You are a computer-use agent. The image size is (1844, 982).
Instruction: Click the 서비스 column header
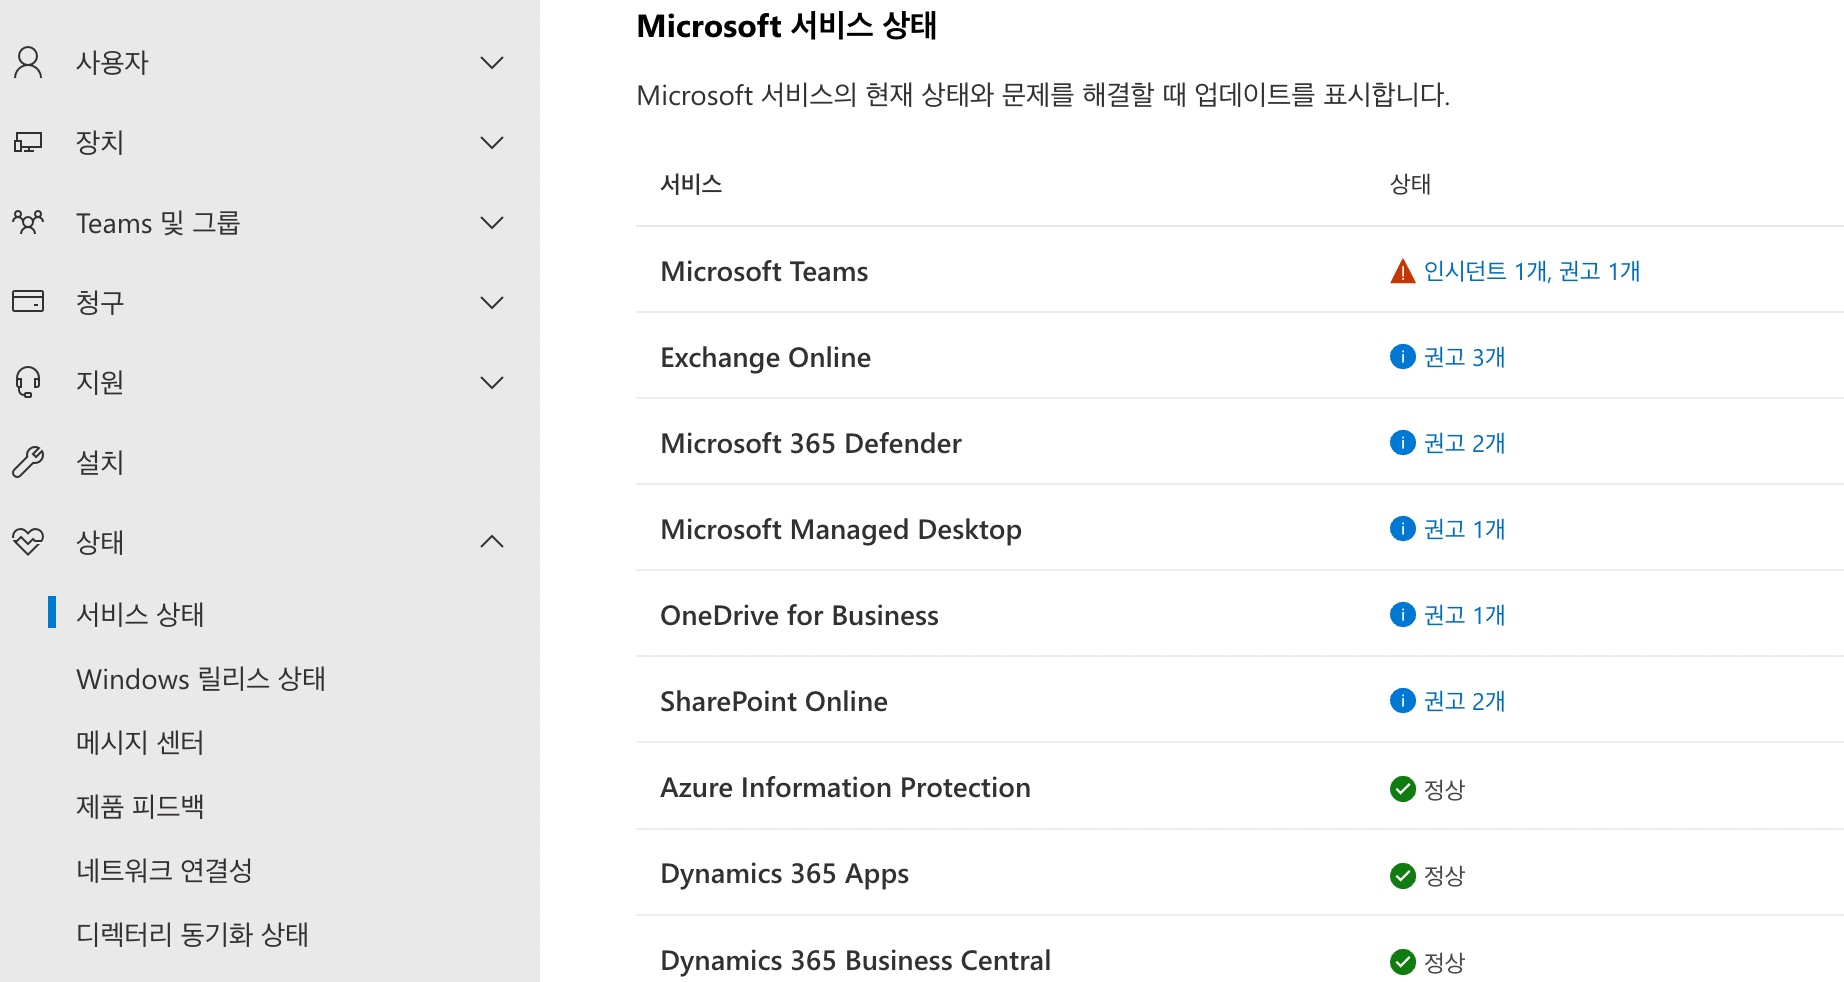tap(691, 184)
